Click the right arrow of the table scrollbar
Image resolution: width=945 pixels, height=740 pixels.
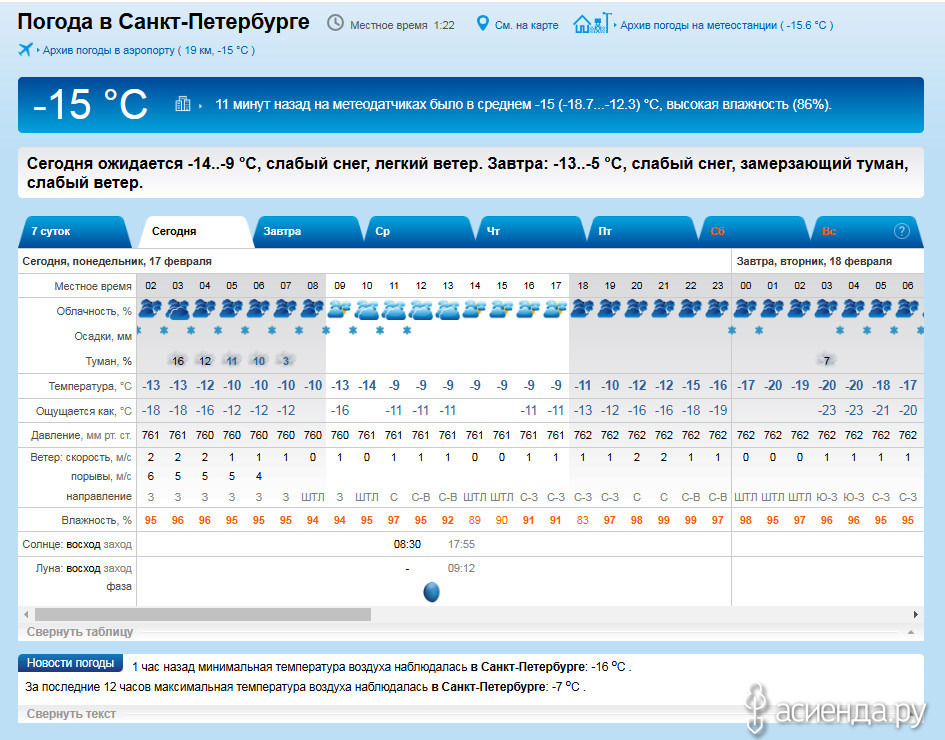click(x=915, y=615)
